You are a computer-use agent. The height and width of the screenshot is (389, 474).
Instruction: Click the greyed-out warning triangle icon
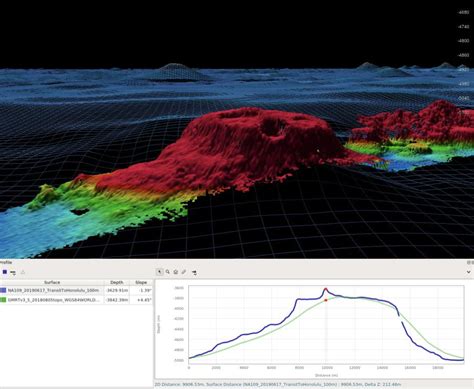(23, 272)
